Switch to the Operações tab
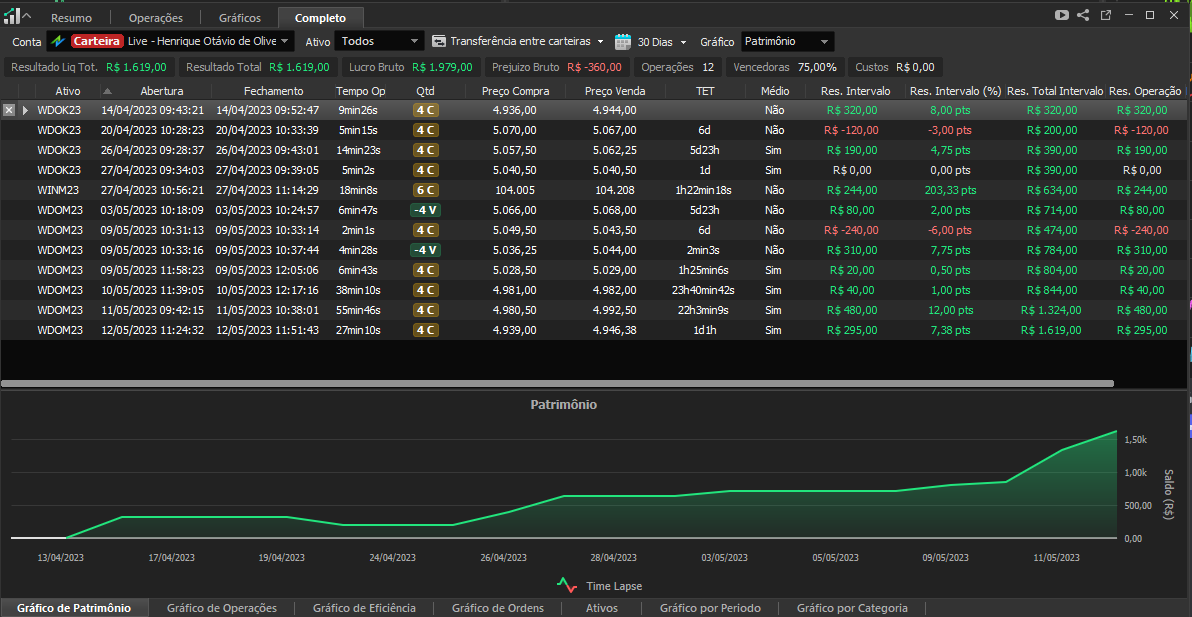 coord(156,17)
